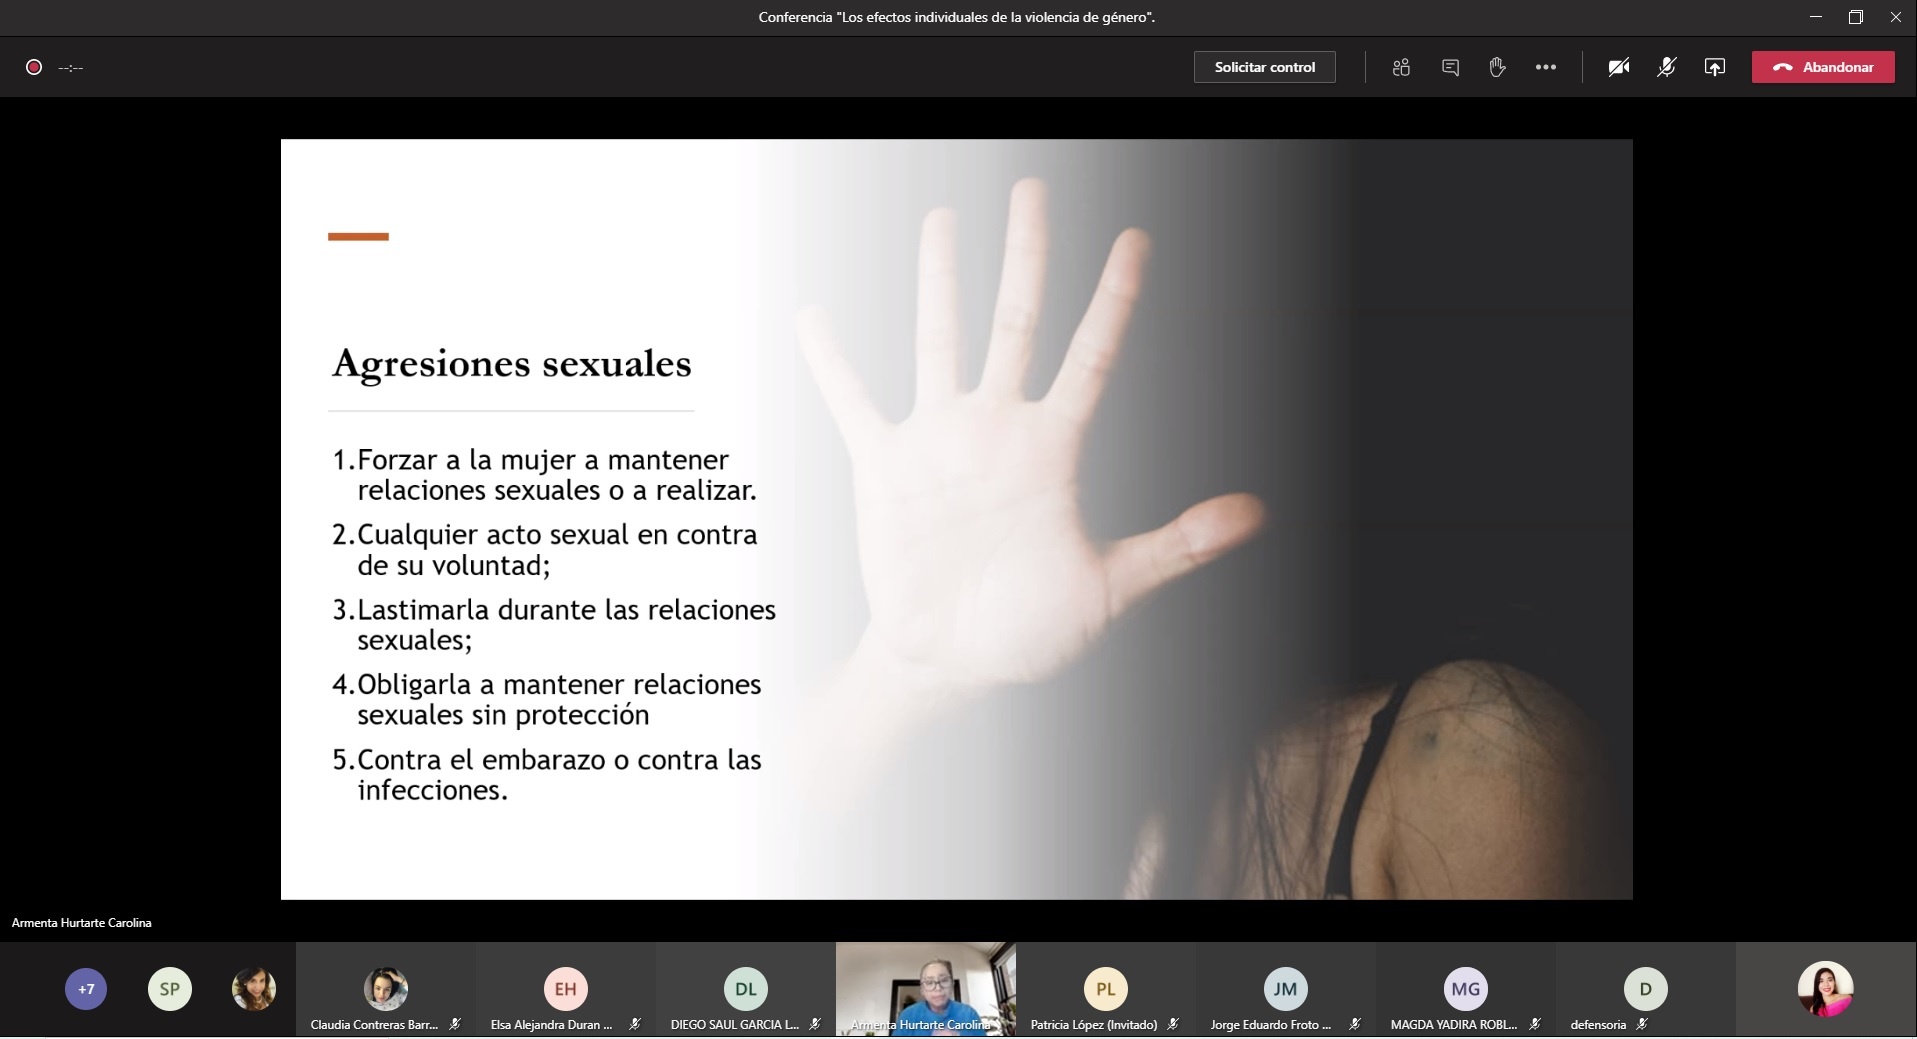Select Claudia Contreras participant tile
The width and height of the screenshot is (1917, 1039).
click(385, 990)
